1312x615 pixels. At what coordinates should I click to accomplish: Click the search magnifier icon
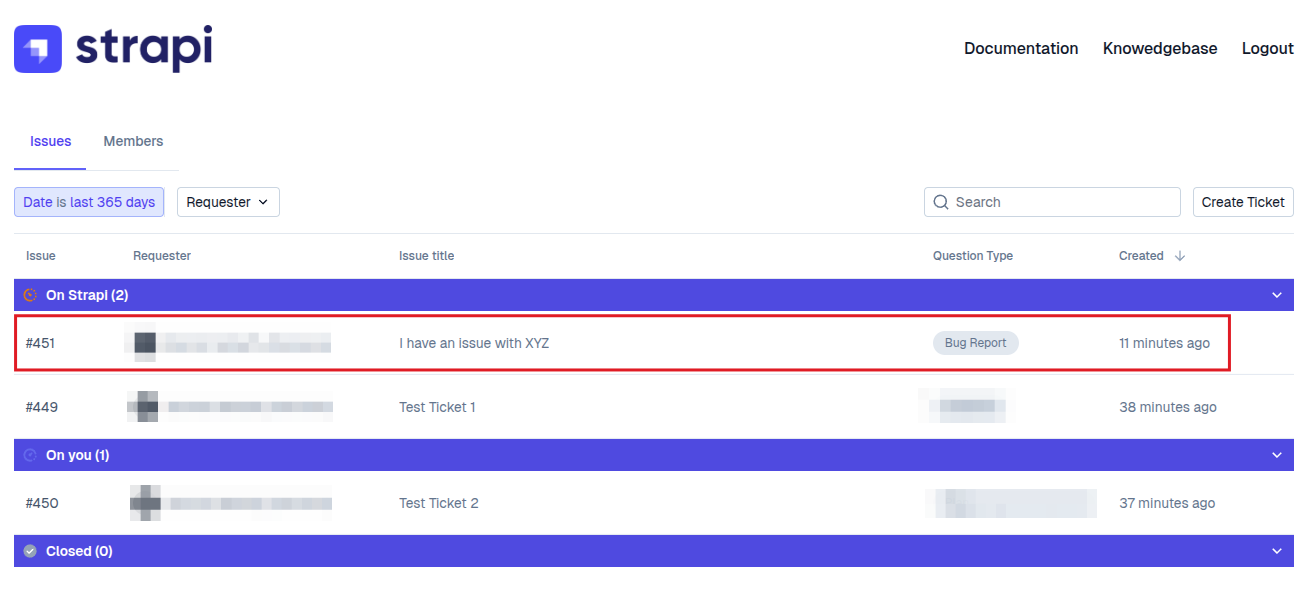click(x=940, y=202)
